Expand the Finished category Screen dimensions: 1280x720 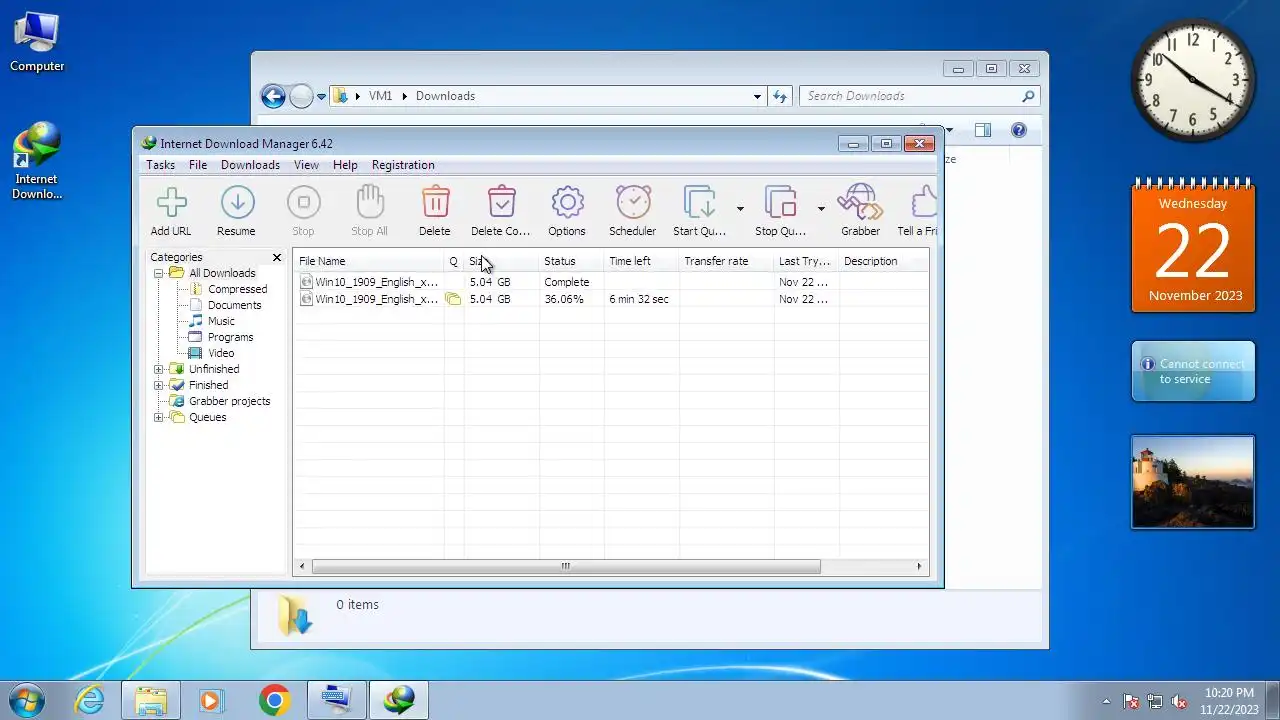pyautogui.click(x=158, y=385)
